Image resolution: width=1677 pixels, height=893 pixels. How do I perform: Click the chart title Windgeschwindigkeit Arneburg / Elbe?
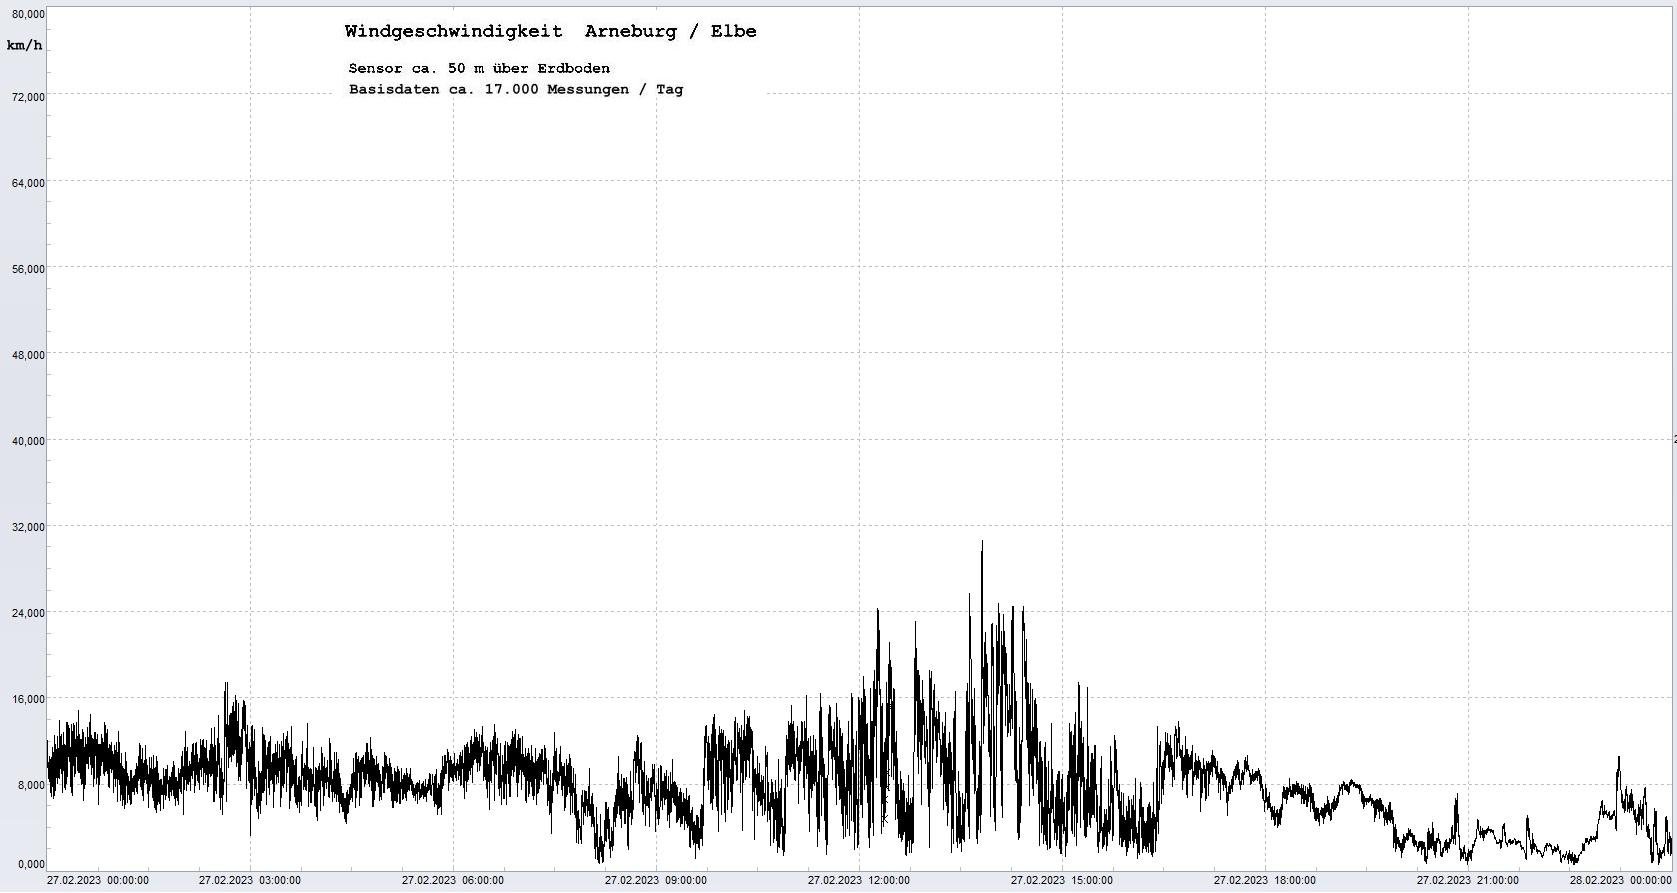tap(550, 32)
